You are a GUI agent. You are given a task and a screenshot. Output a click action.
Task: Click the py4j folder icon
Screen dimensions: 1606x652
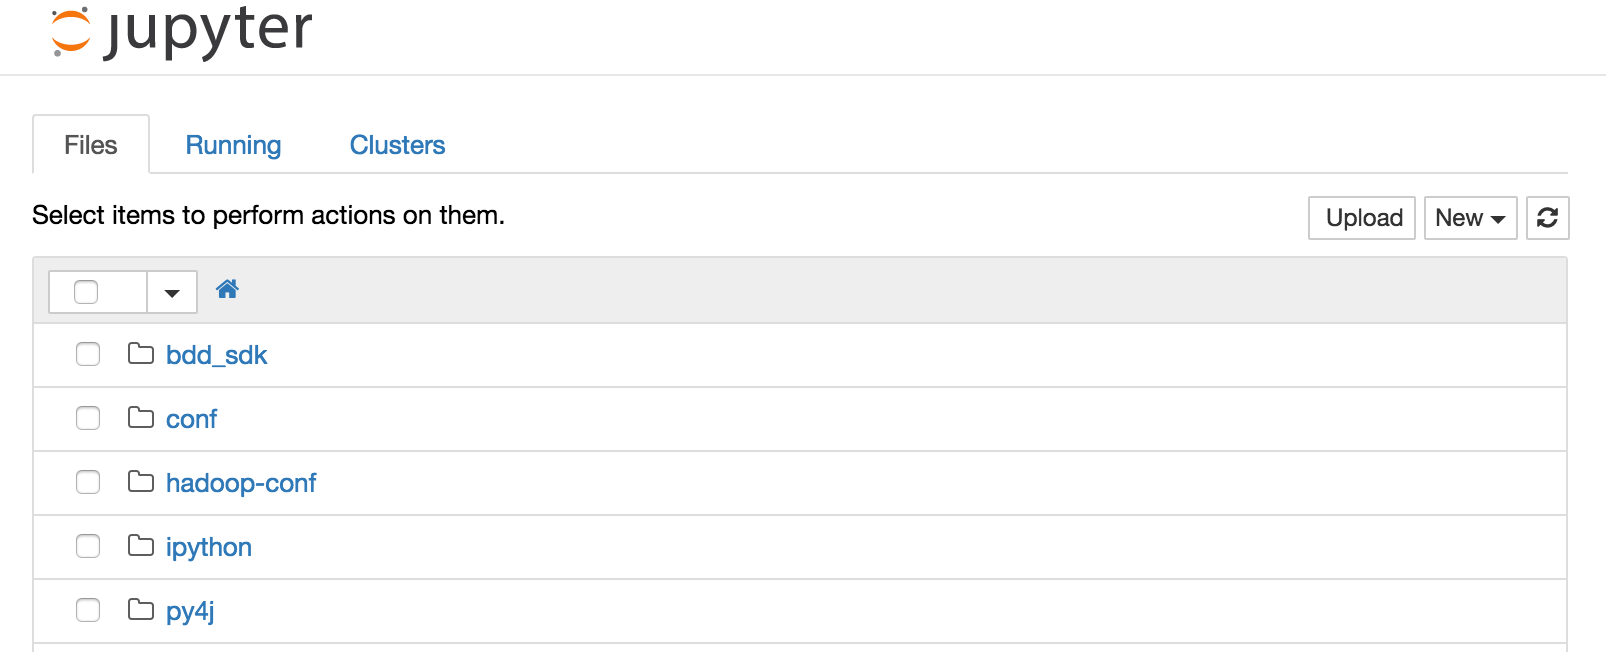click(x=141, y=610)
